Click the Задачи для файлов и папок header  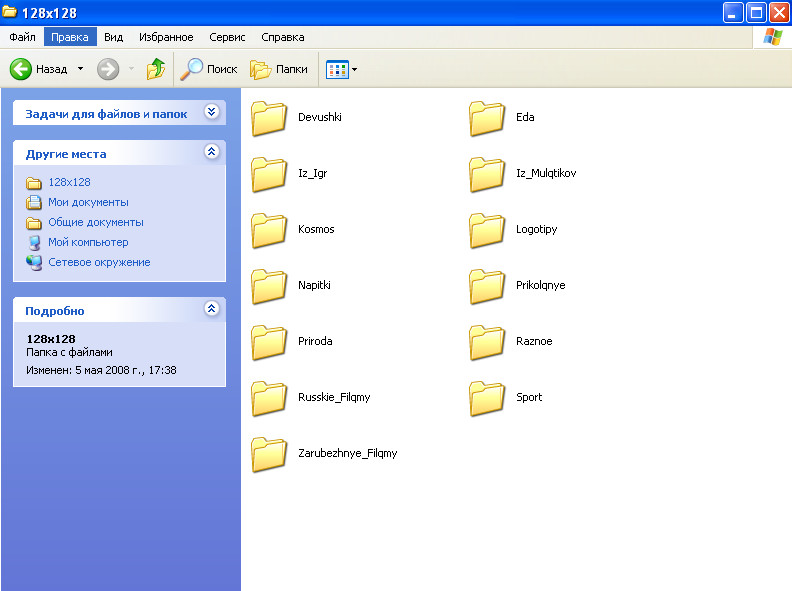[x=106, y=114]
